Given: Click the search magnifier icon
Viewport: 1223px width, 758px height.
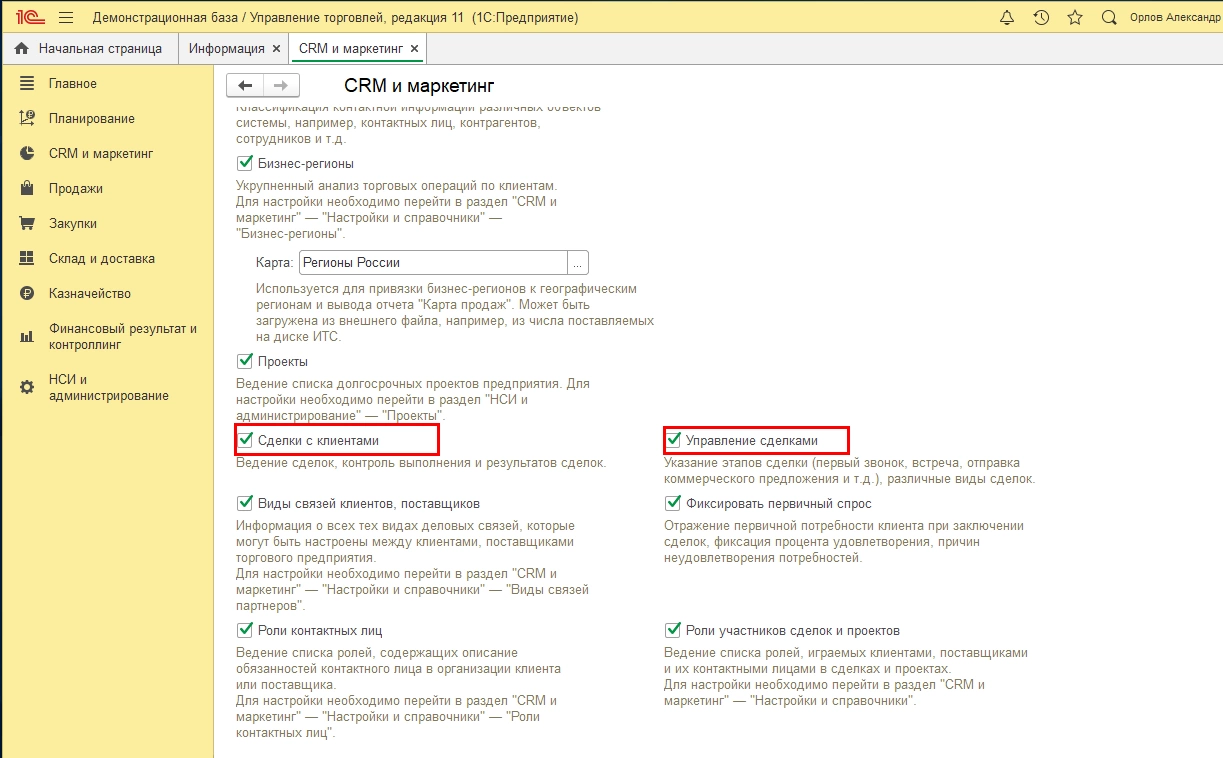Looking at the screenshot, I should coord(1108,18).
